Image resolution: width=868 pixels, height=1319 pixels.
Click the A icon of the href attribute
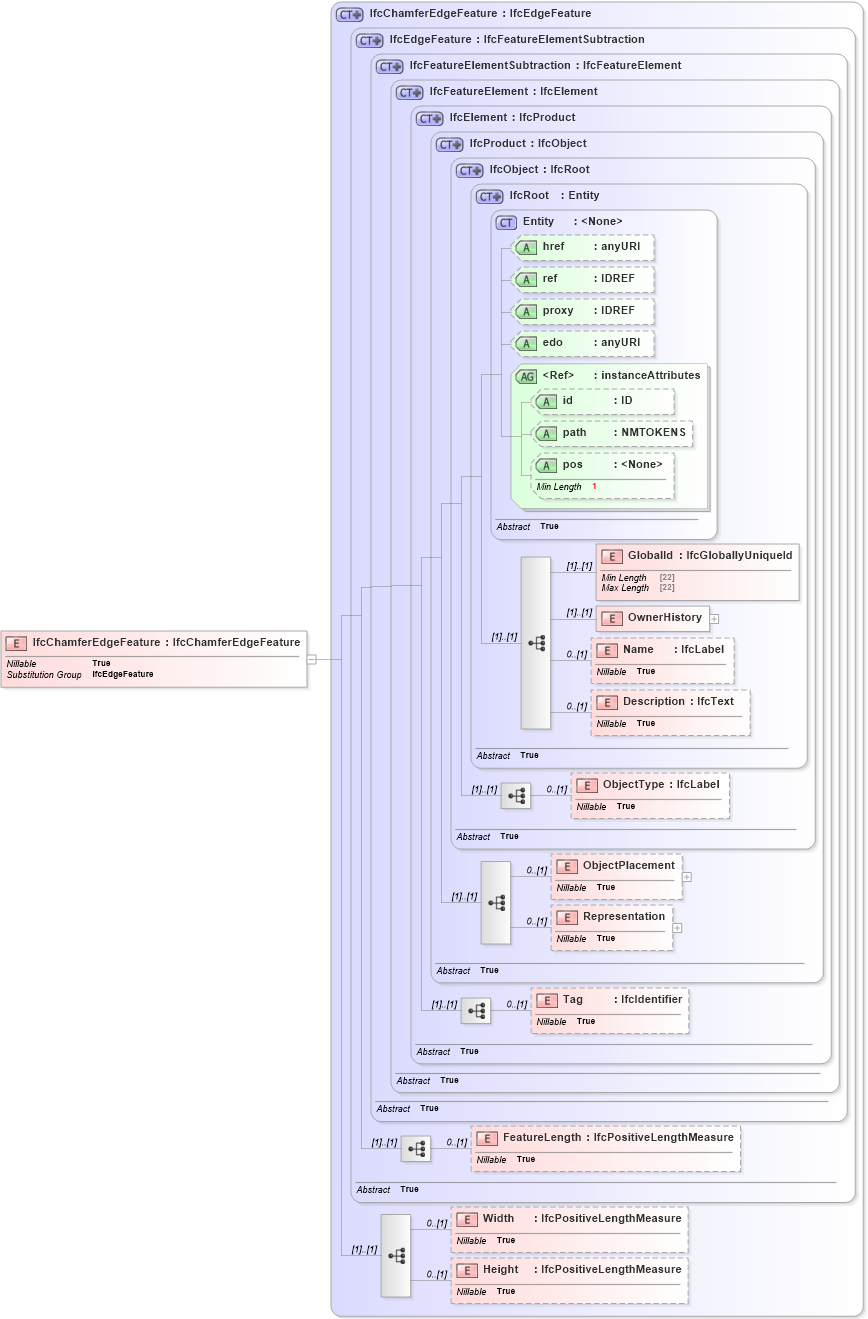[x=526, y=247]
